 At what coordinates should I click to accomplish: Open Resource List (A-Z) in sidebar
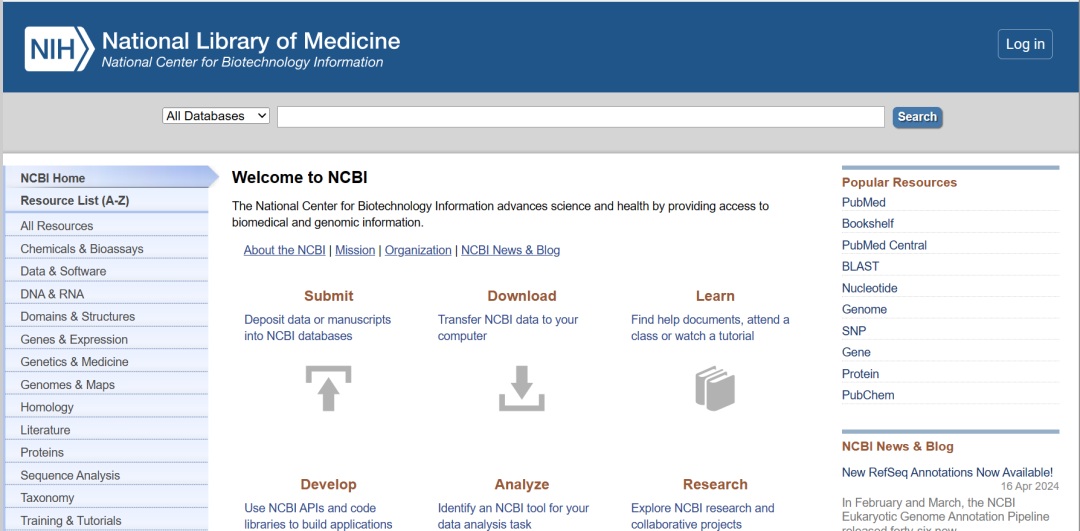click(106, 200)
